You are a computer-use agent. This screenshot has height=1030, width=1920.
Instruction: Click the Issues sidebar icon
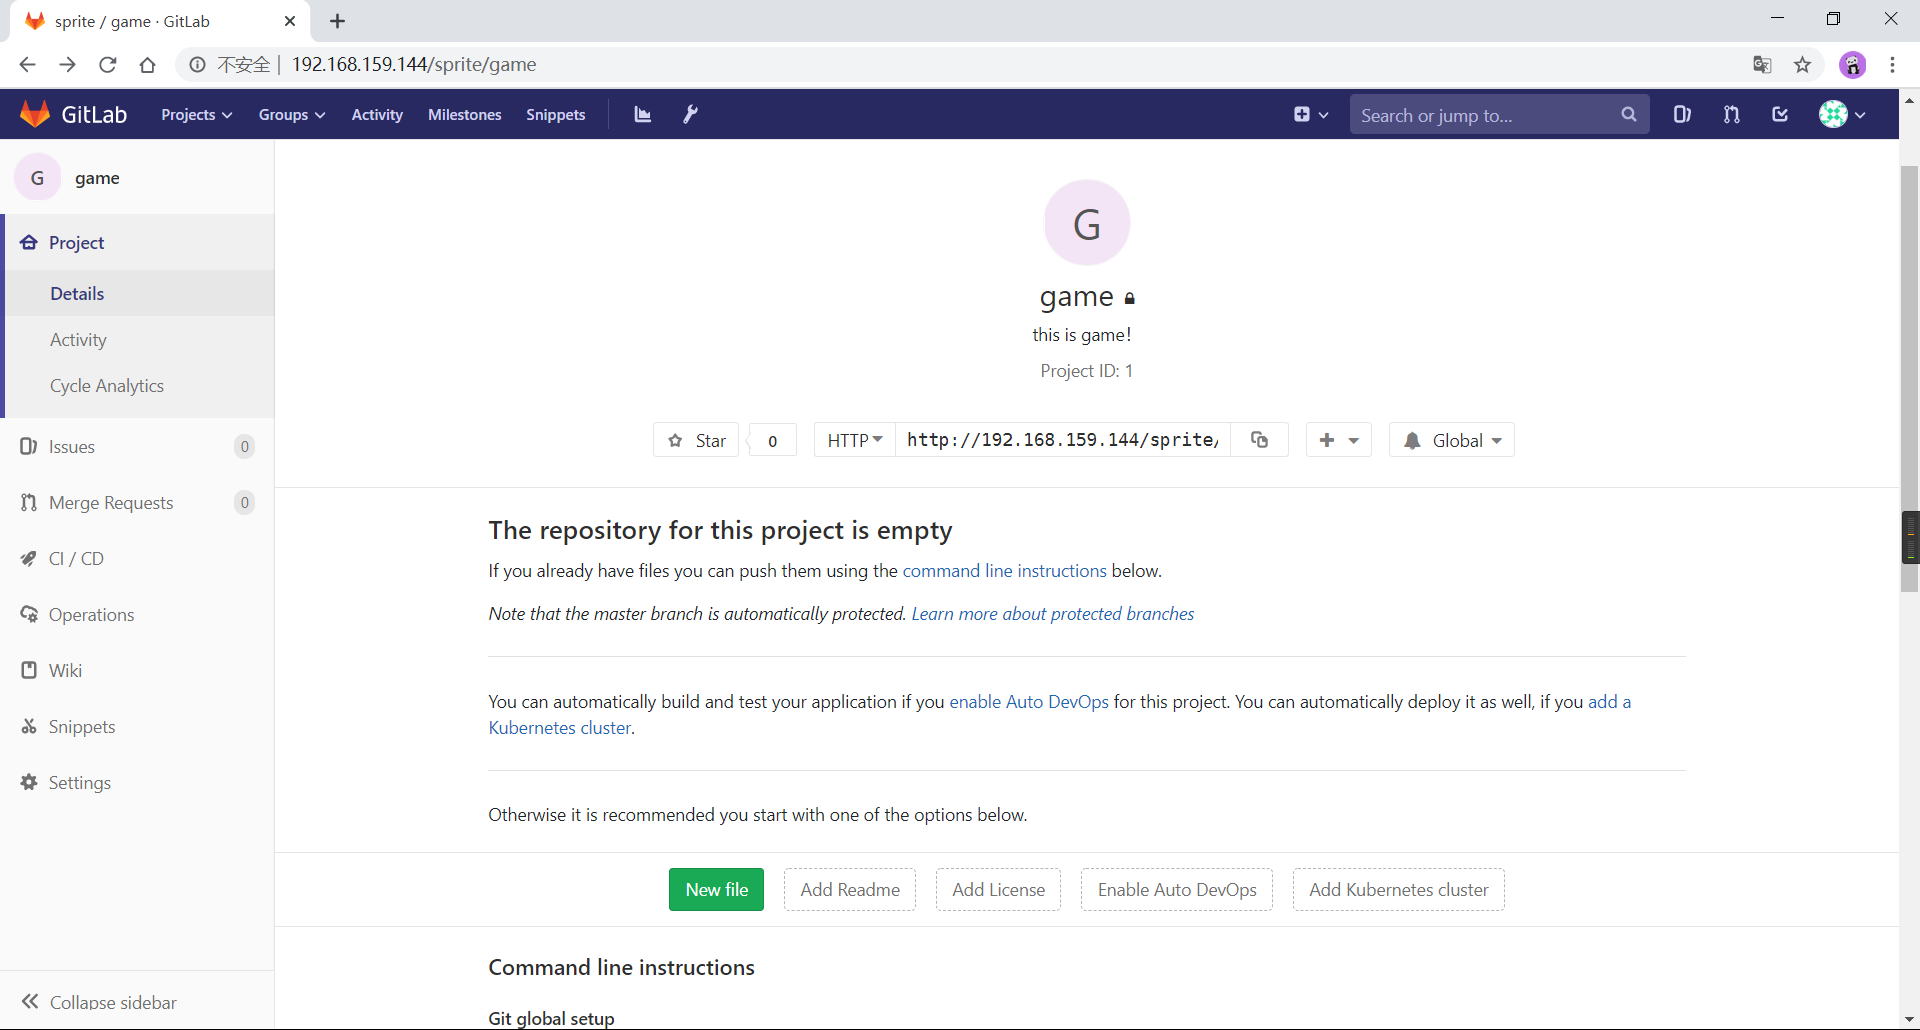tap(29, 446)
